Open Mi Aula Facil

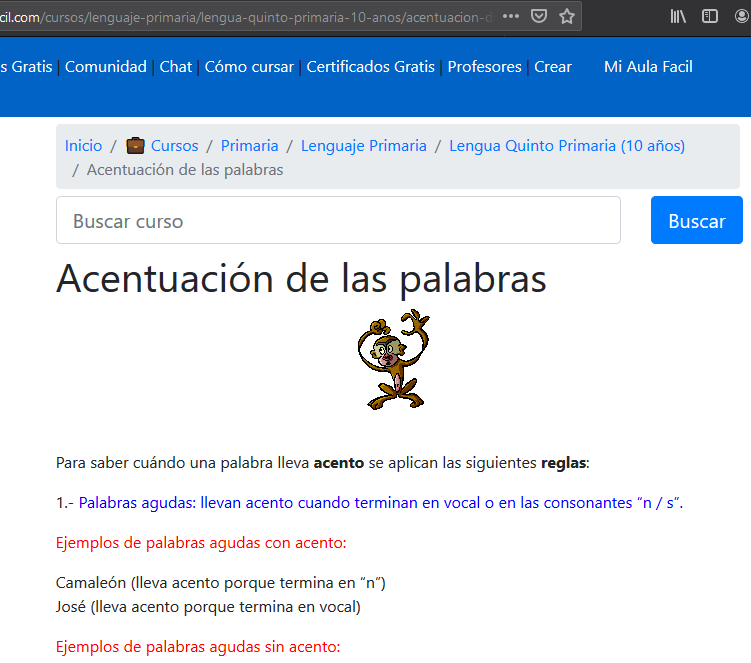tap(648, 67)
